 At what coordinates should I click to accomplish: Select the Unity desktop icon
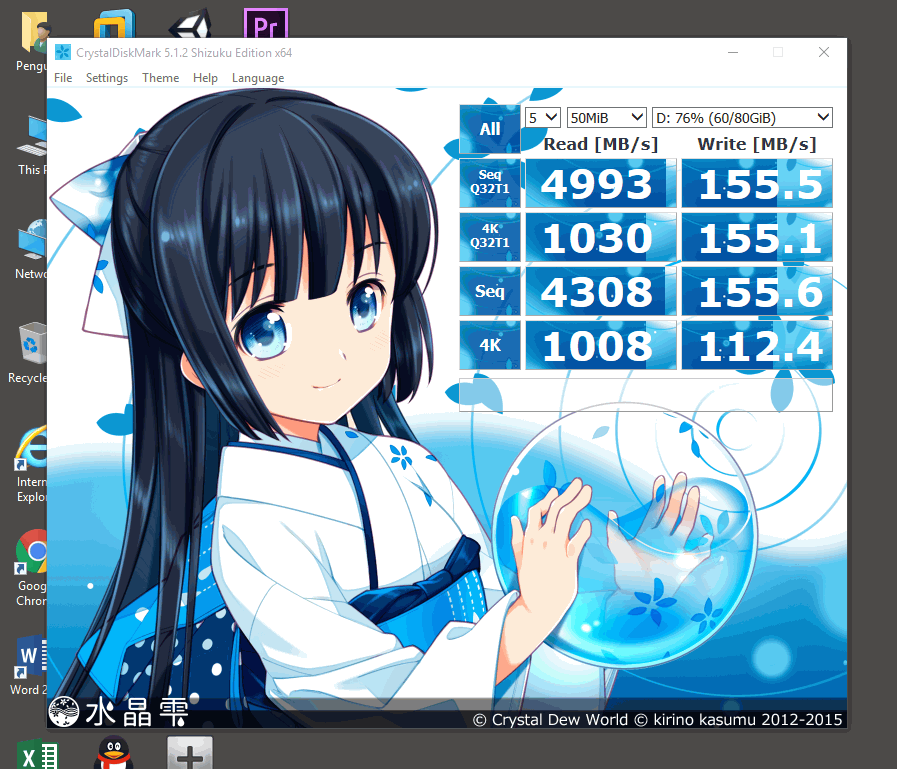coord(191,25)
